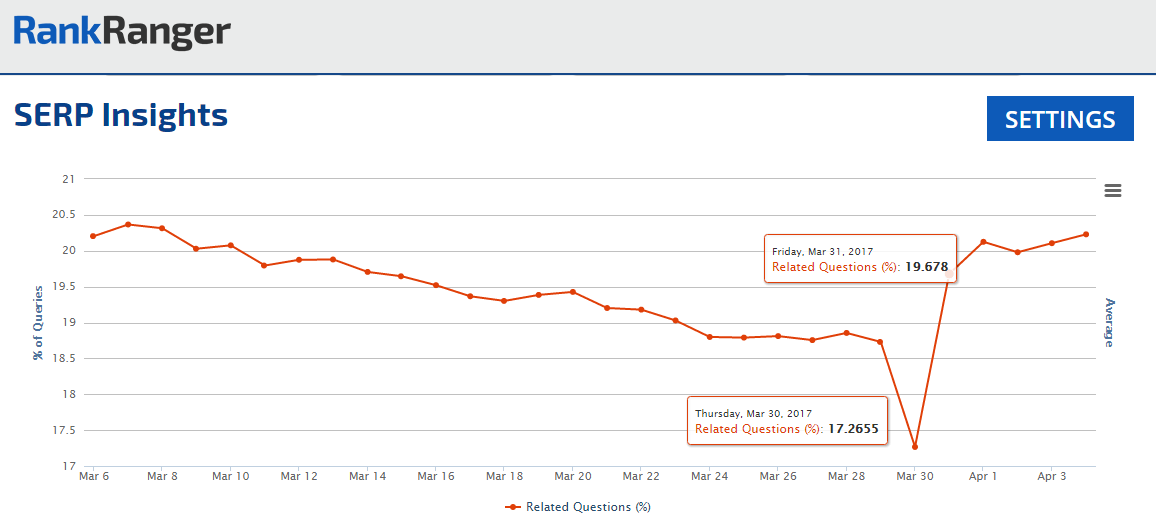
Task: Click the red legend marker icon
Action: pyautogui.click(x=513, y=507)
